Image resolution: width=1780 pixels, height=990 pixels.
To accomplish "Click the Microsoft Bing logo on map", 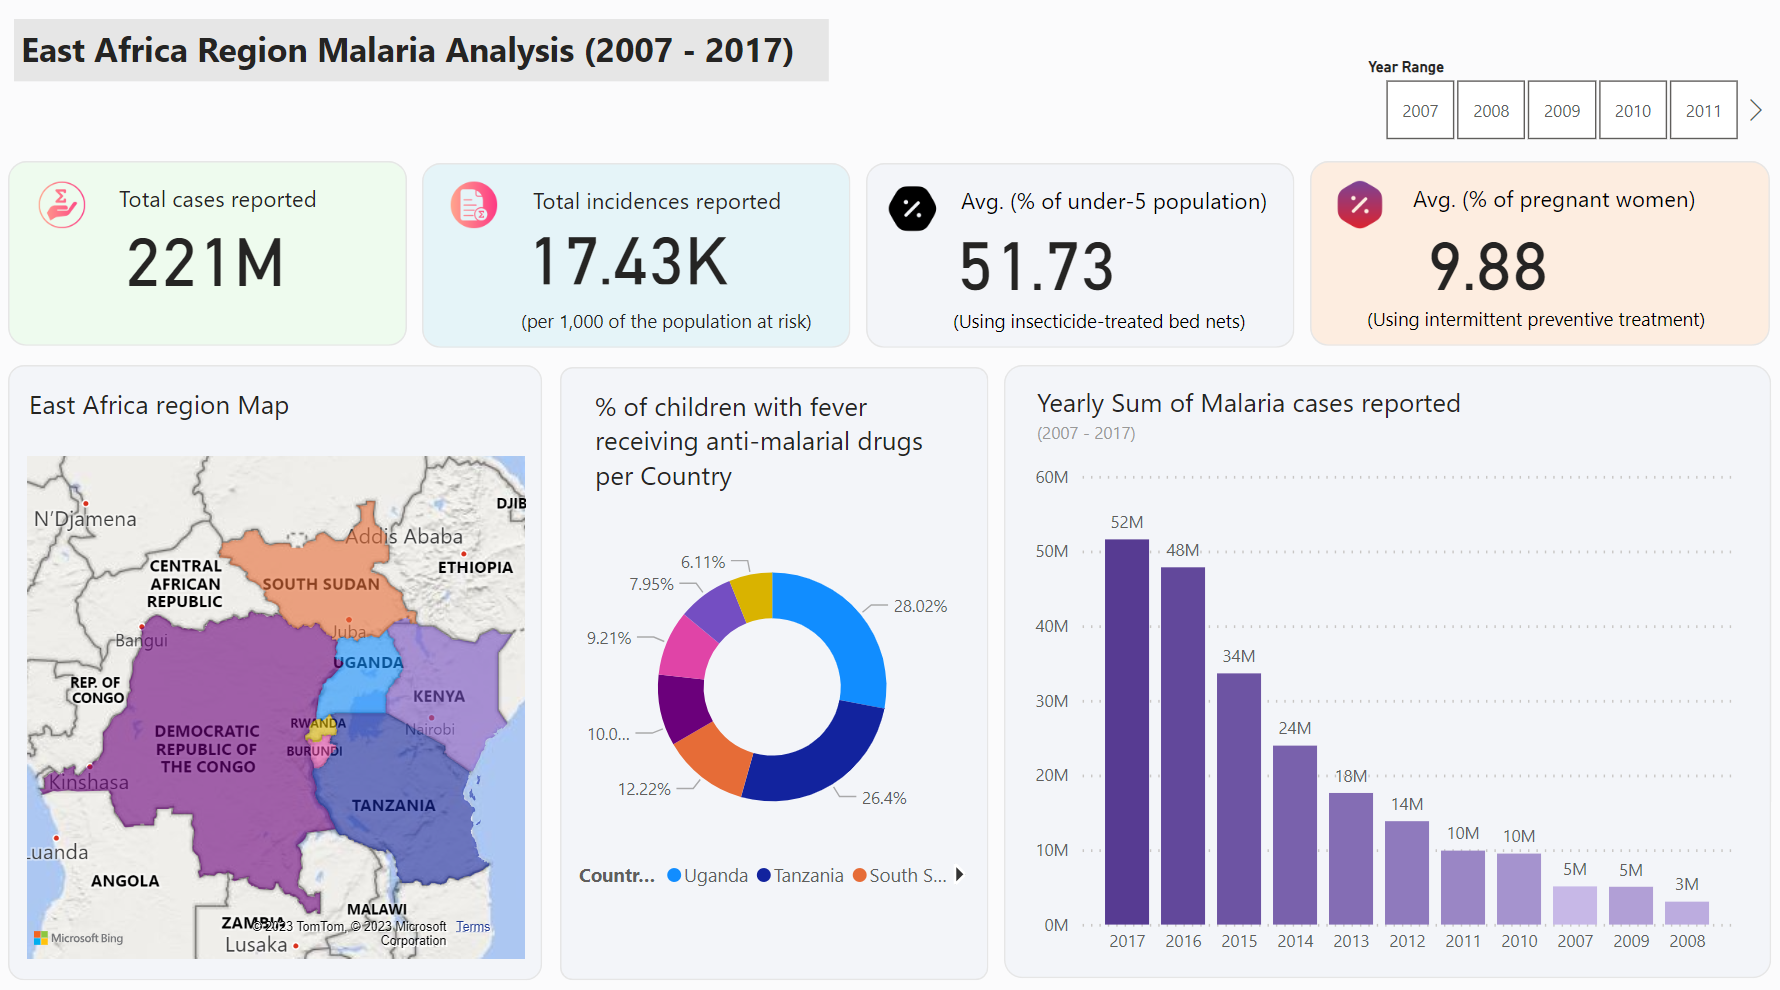I will [x=78, y=938].
